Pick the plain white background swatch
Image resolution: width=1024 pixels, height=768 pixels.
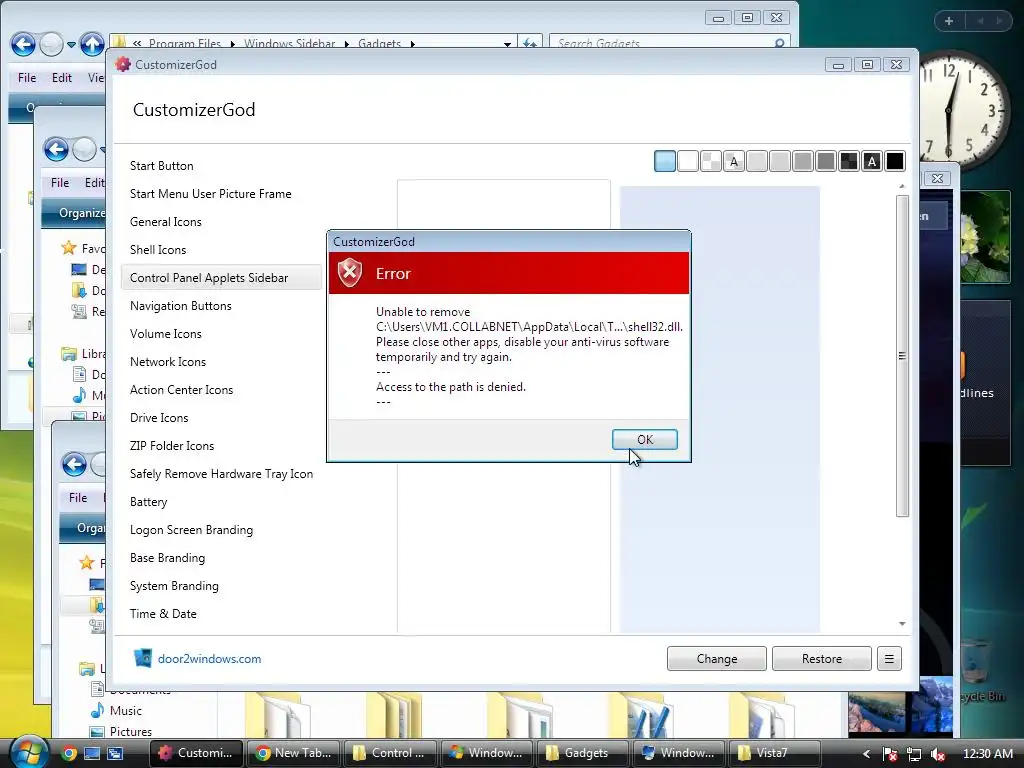click(688, 161)
